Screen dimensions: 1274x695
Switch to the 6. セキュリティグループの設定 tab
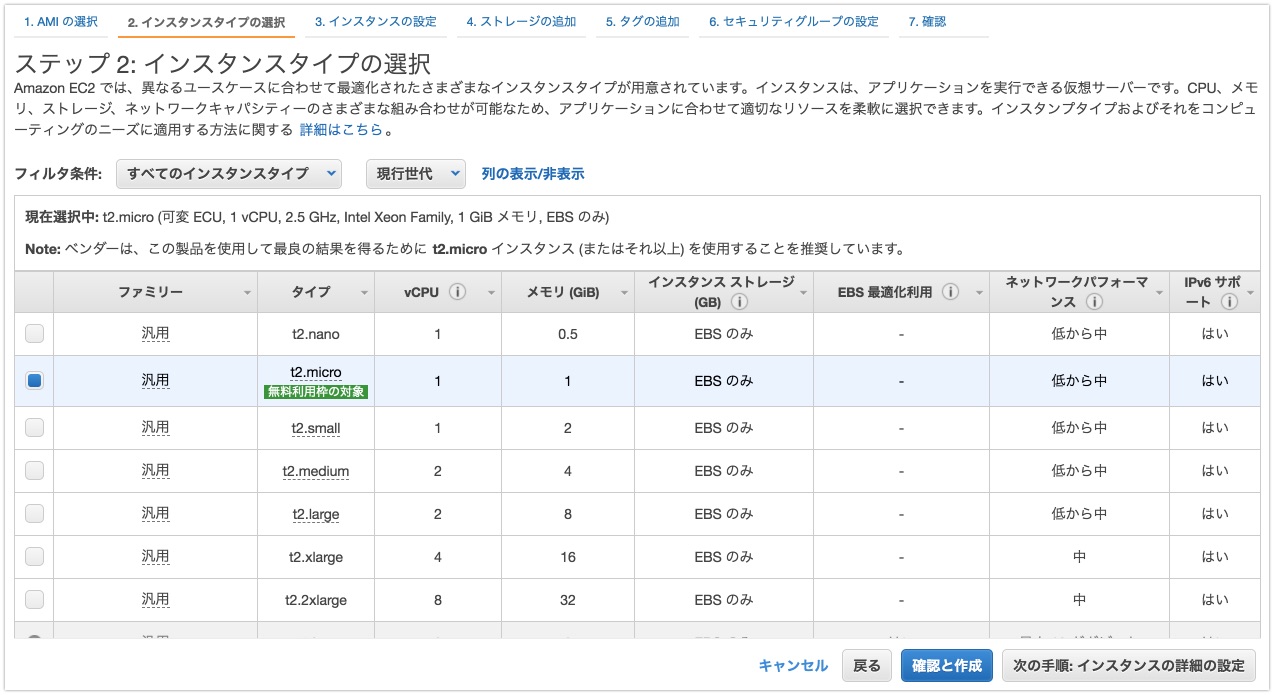(x=794, y=21)
